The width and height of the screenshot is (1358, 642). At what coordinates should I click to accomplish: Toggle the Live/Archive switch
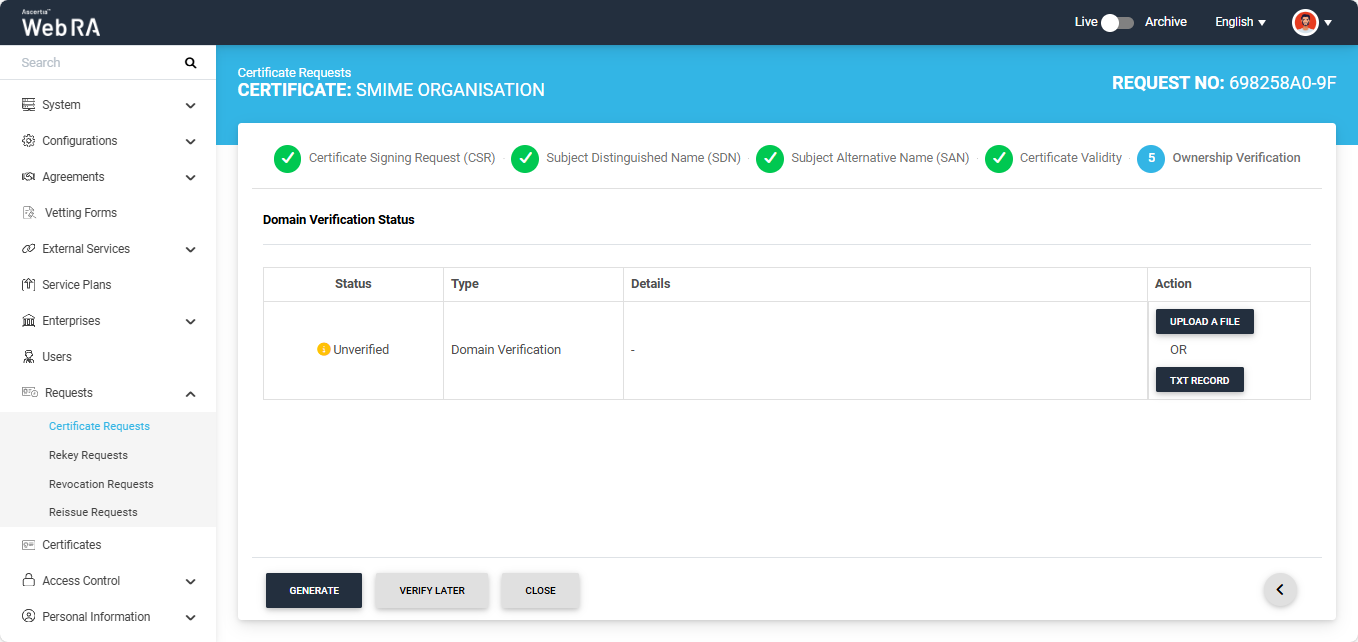pos(1117,22)
